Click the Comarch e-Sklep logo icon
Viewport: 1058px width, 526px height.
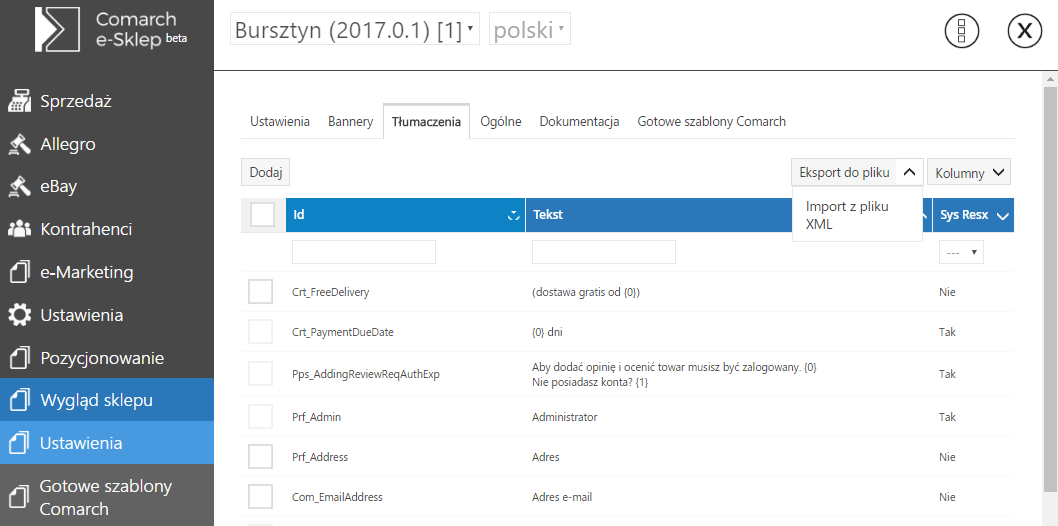pos(57,29)
